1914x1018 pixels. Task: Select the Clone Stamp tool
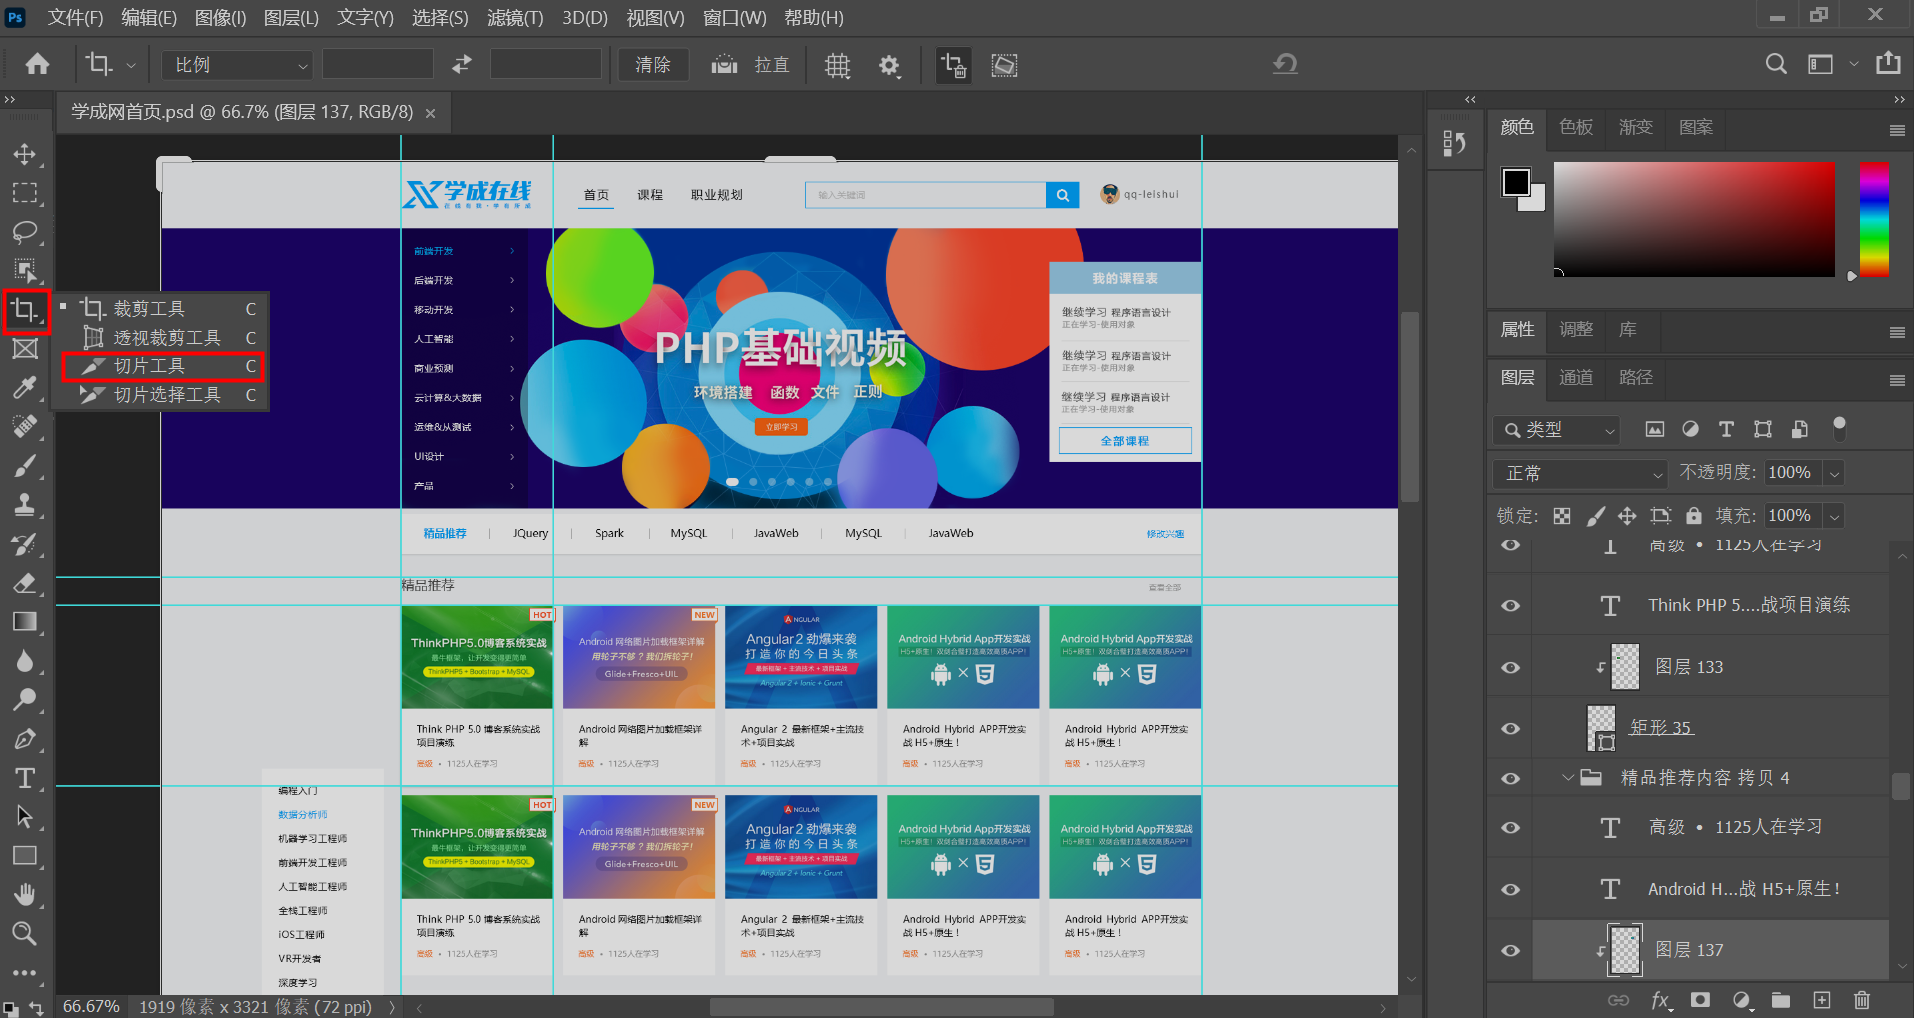pyautogui.click(x=25, y=505)
